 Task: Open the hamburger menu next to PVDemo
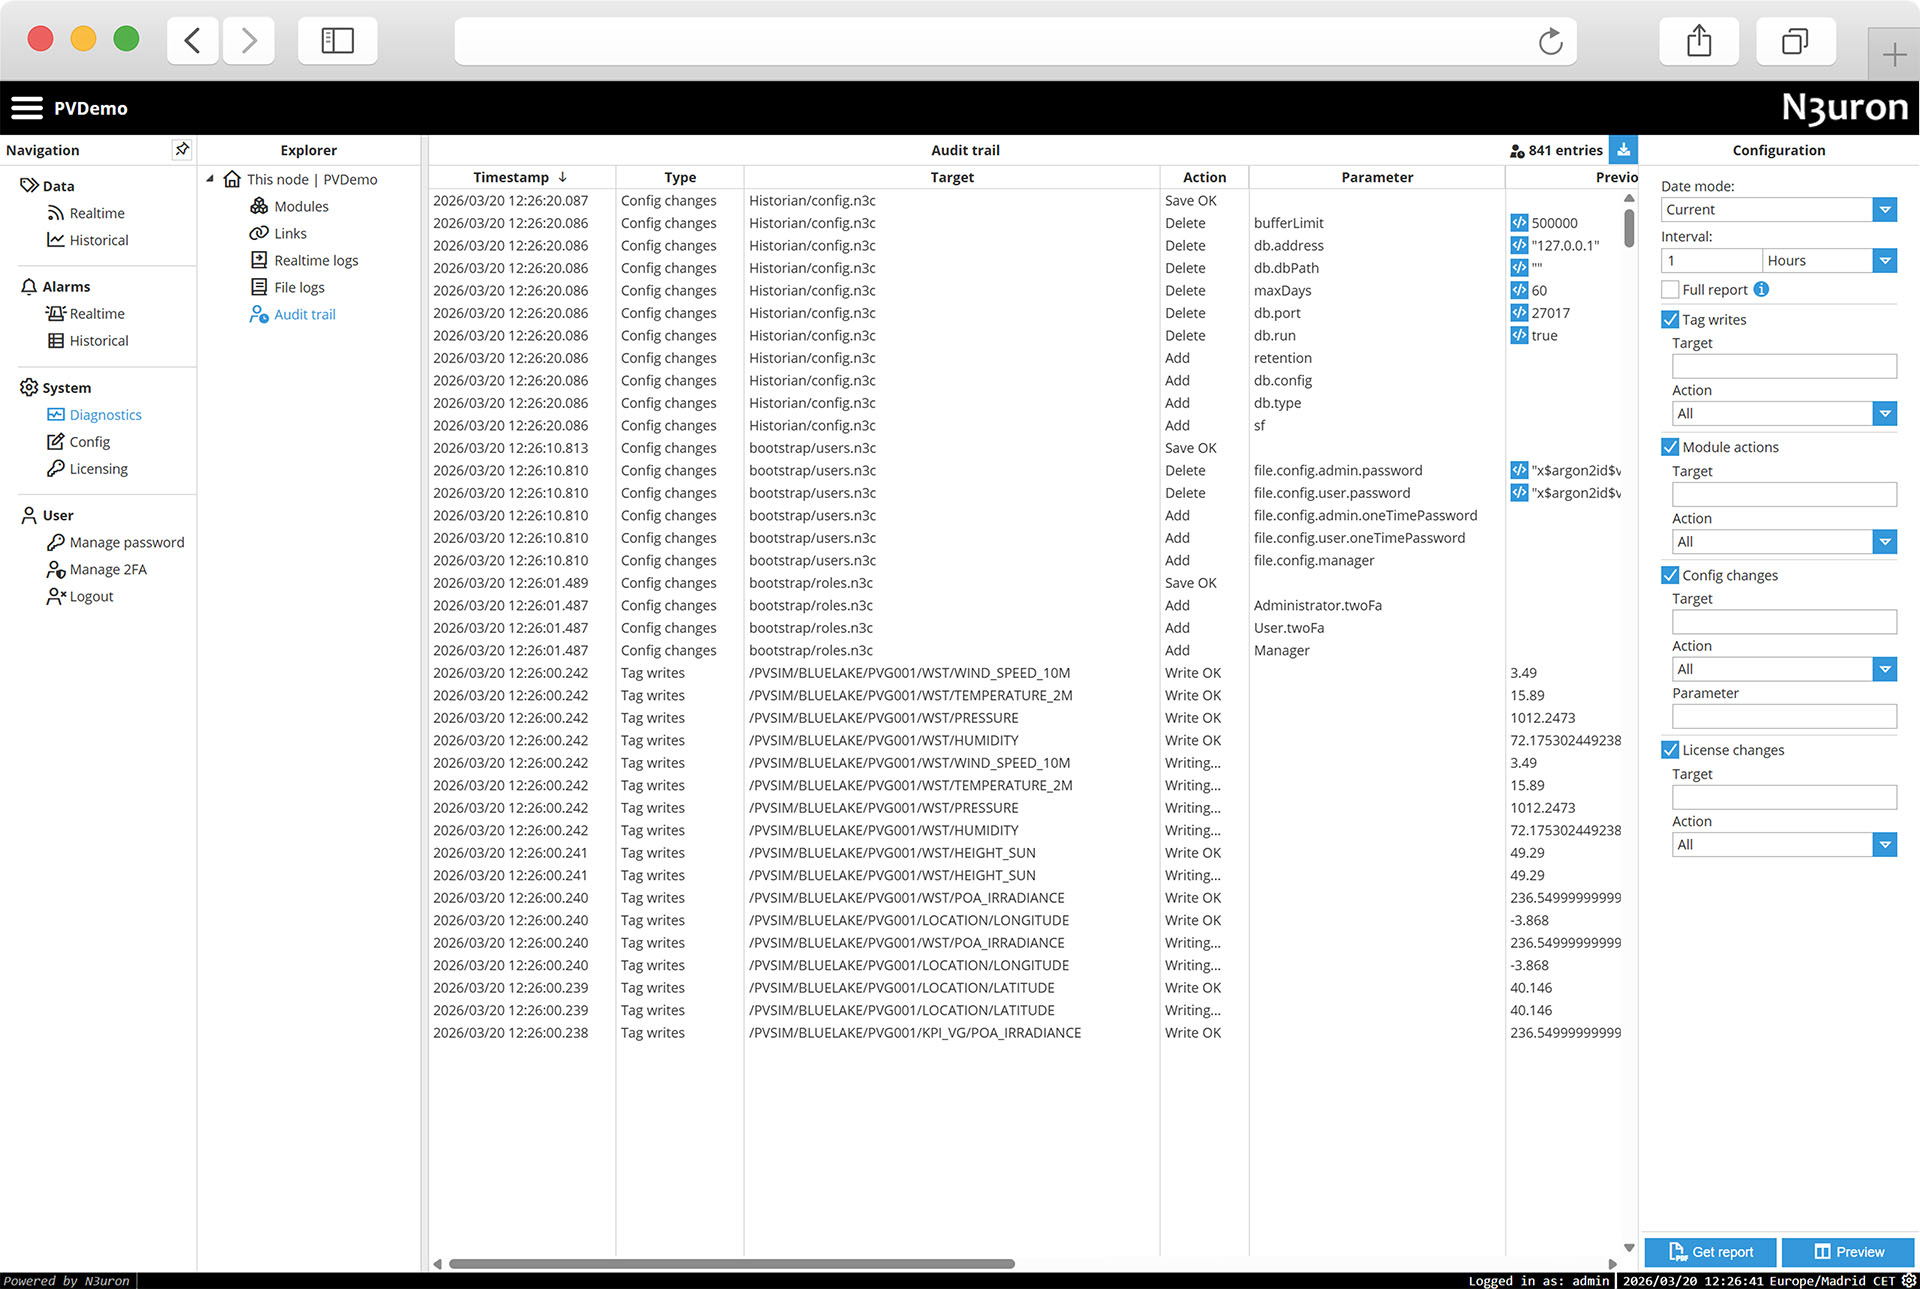27,108
